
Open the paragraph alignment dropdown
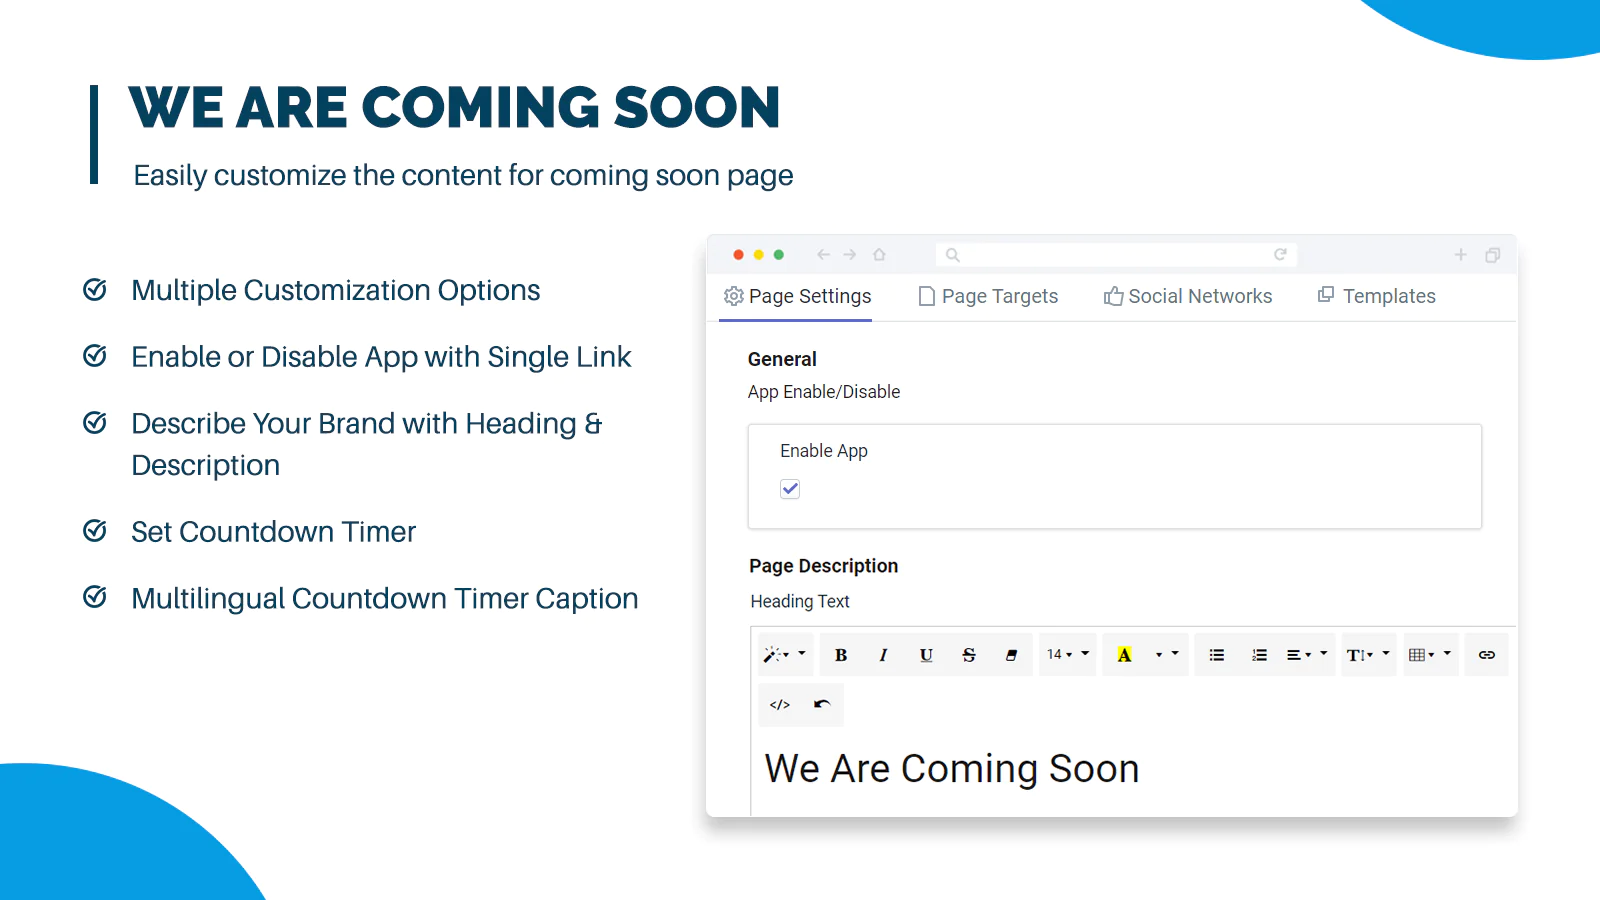pos(1307,655)
